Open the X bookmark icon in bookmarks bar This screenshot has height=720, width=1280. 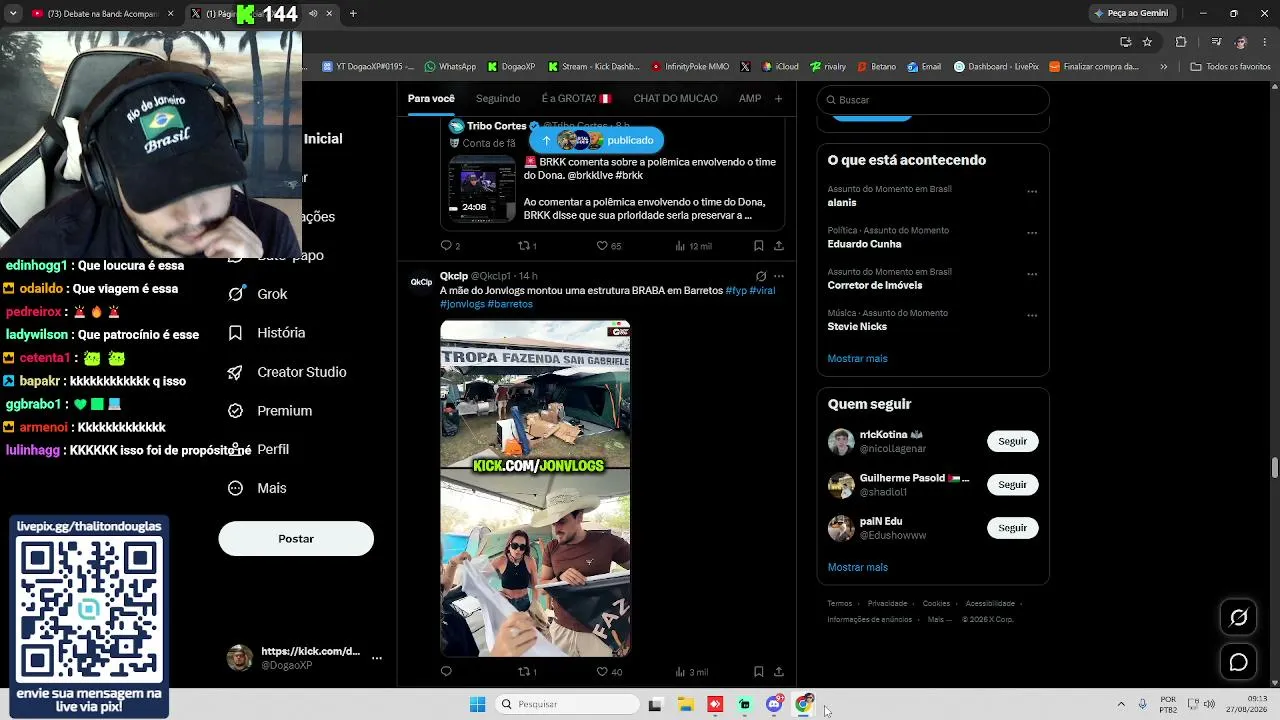coord(745,67)
